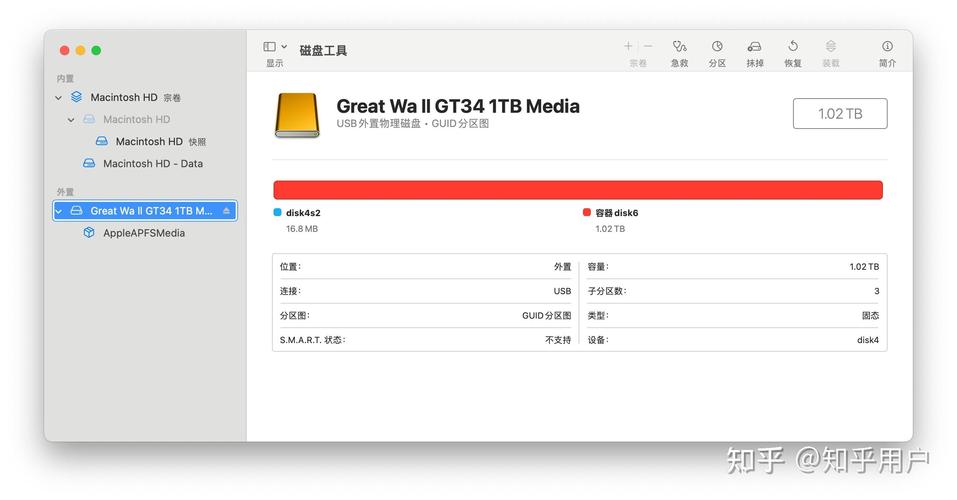957x500 pixels.
Task: Toggle the sidebar layout icon
Action: (269, 46)
